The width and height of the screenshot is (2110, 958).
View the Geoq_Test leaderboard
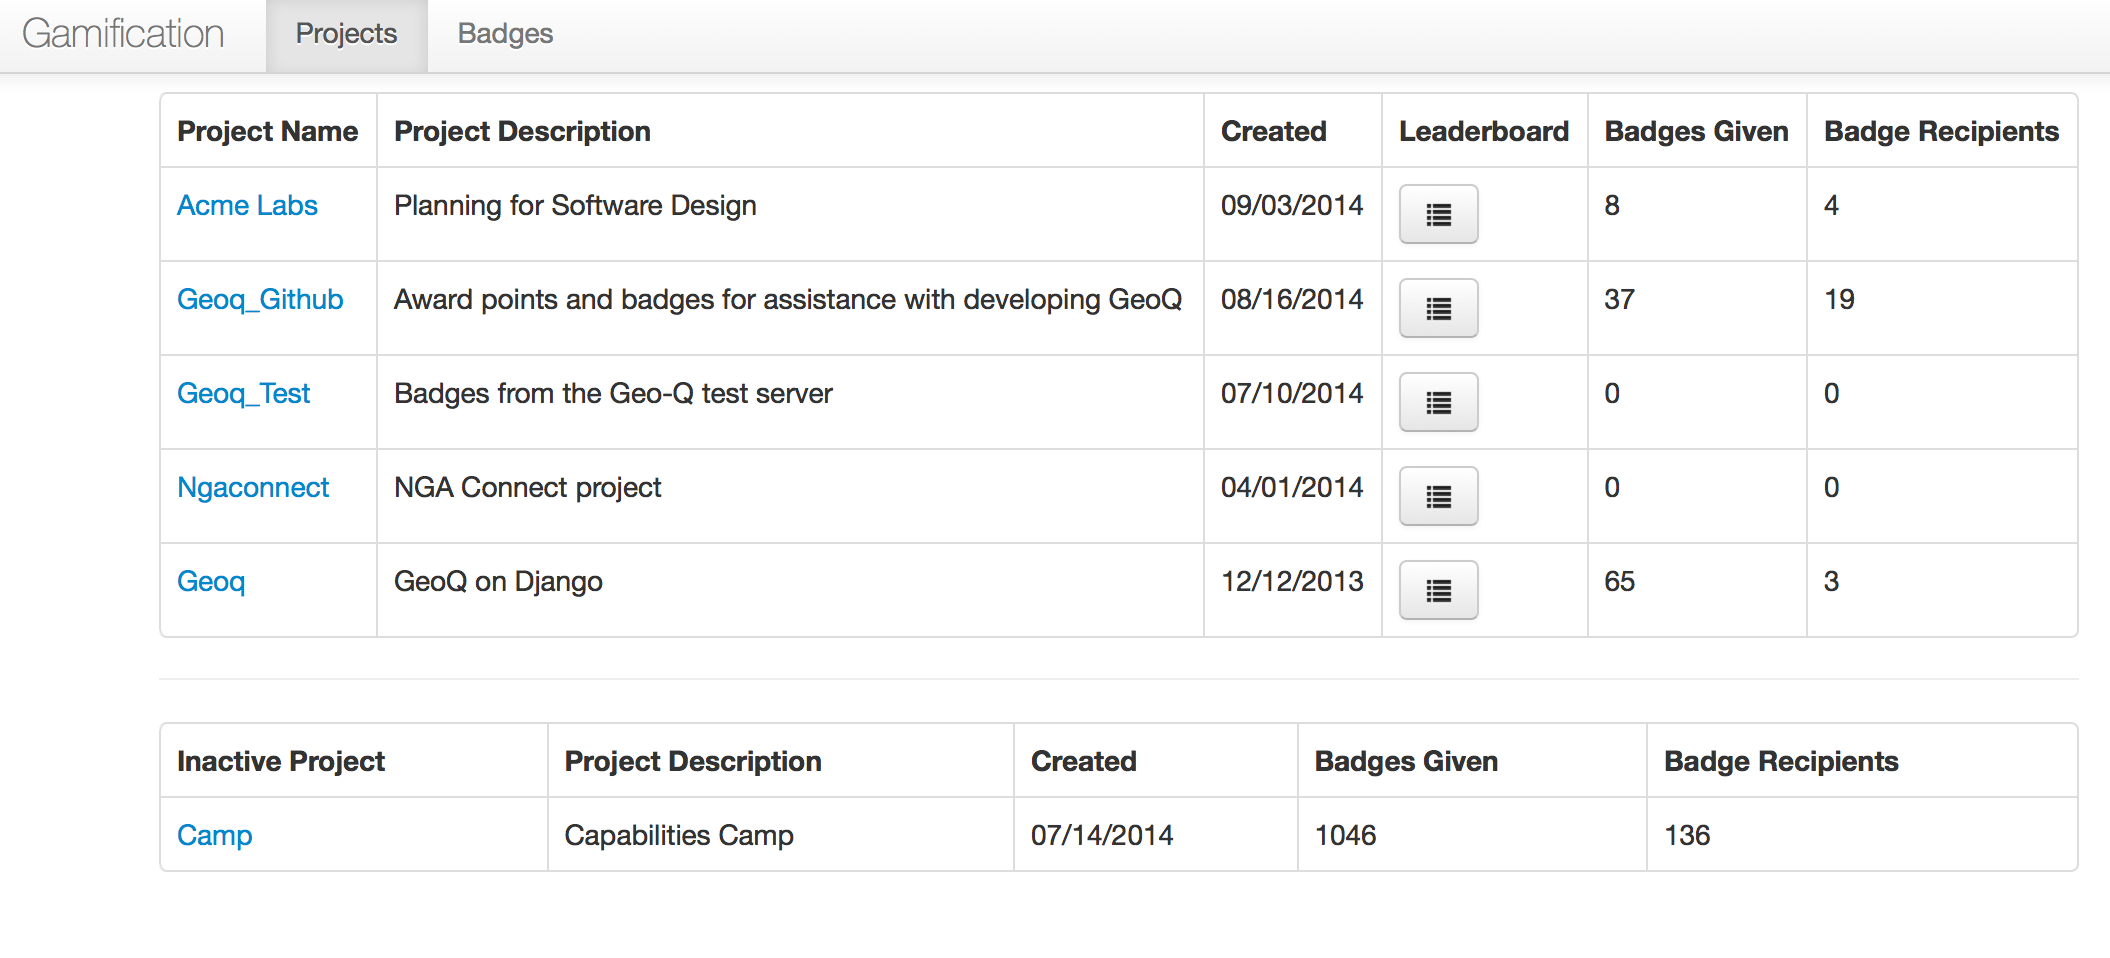1437,402
